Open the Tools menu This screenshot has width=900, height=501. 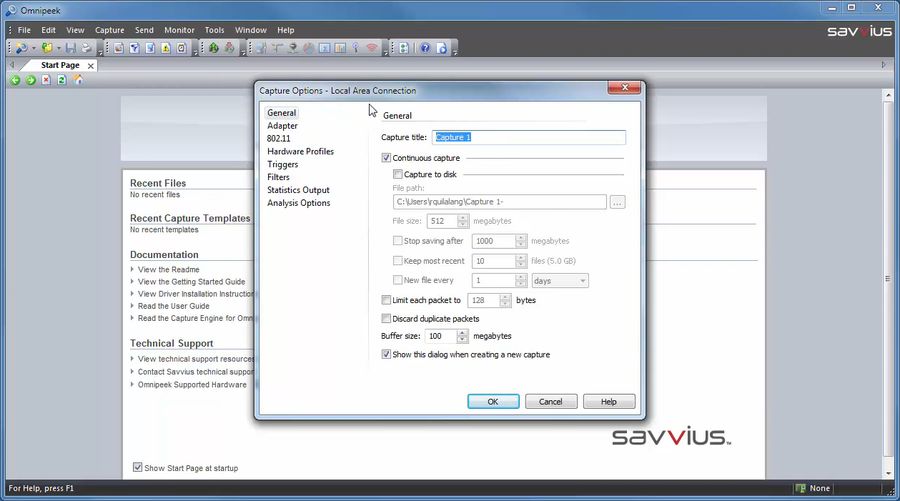(x=215, y=30)
